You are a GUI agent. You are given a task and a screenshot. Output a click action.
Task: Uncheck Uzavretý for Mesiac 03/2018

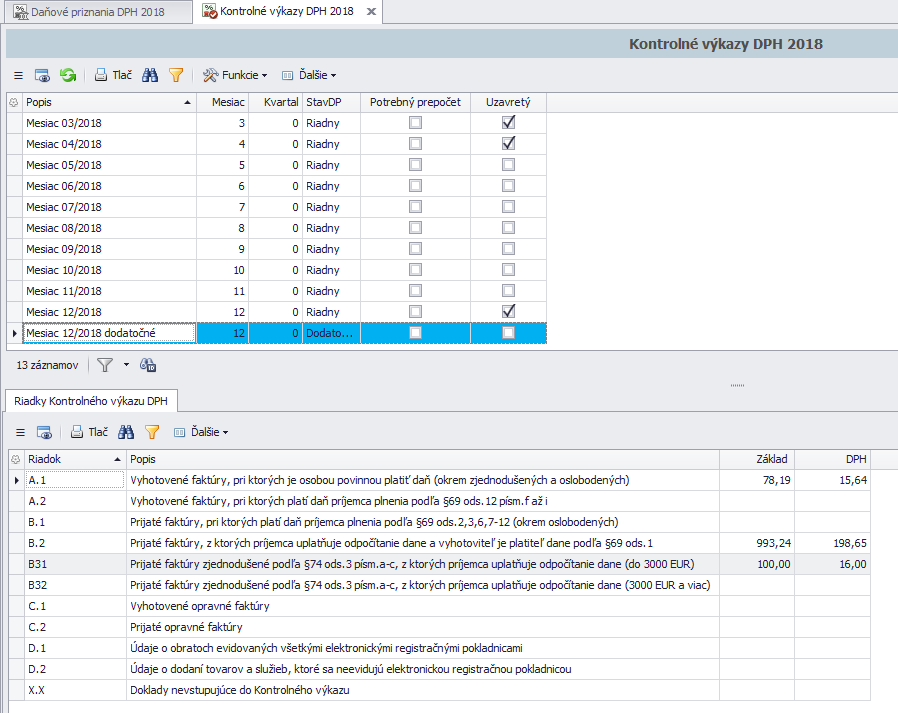508,123
